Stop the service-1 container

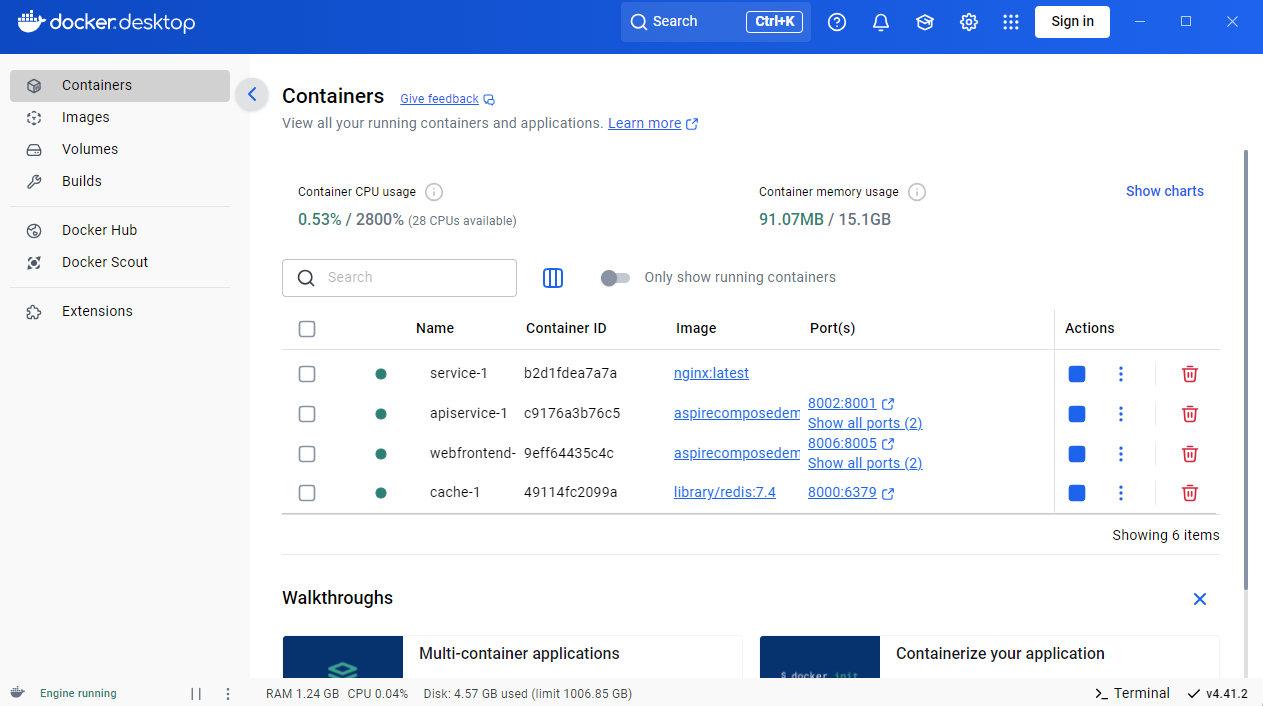(x=1077, y=374)
